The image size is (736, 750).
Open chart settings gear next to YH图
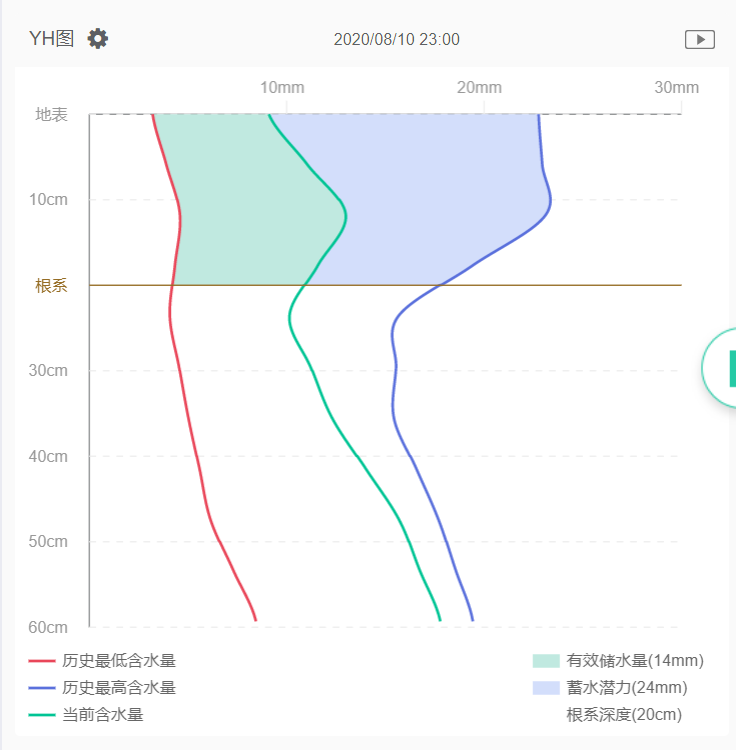coord(97,39)
